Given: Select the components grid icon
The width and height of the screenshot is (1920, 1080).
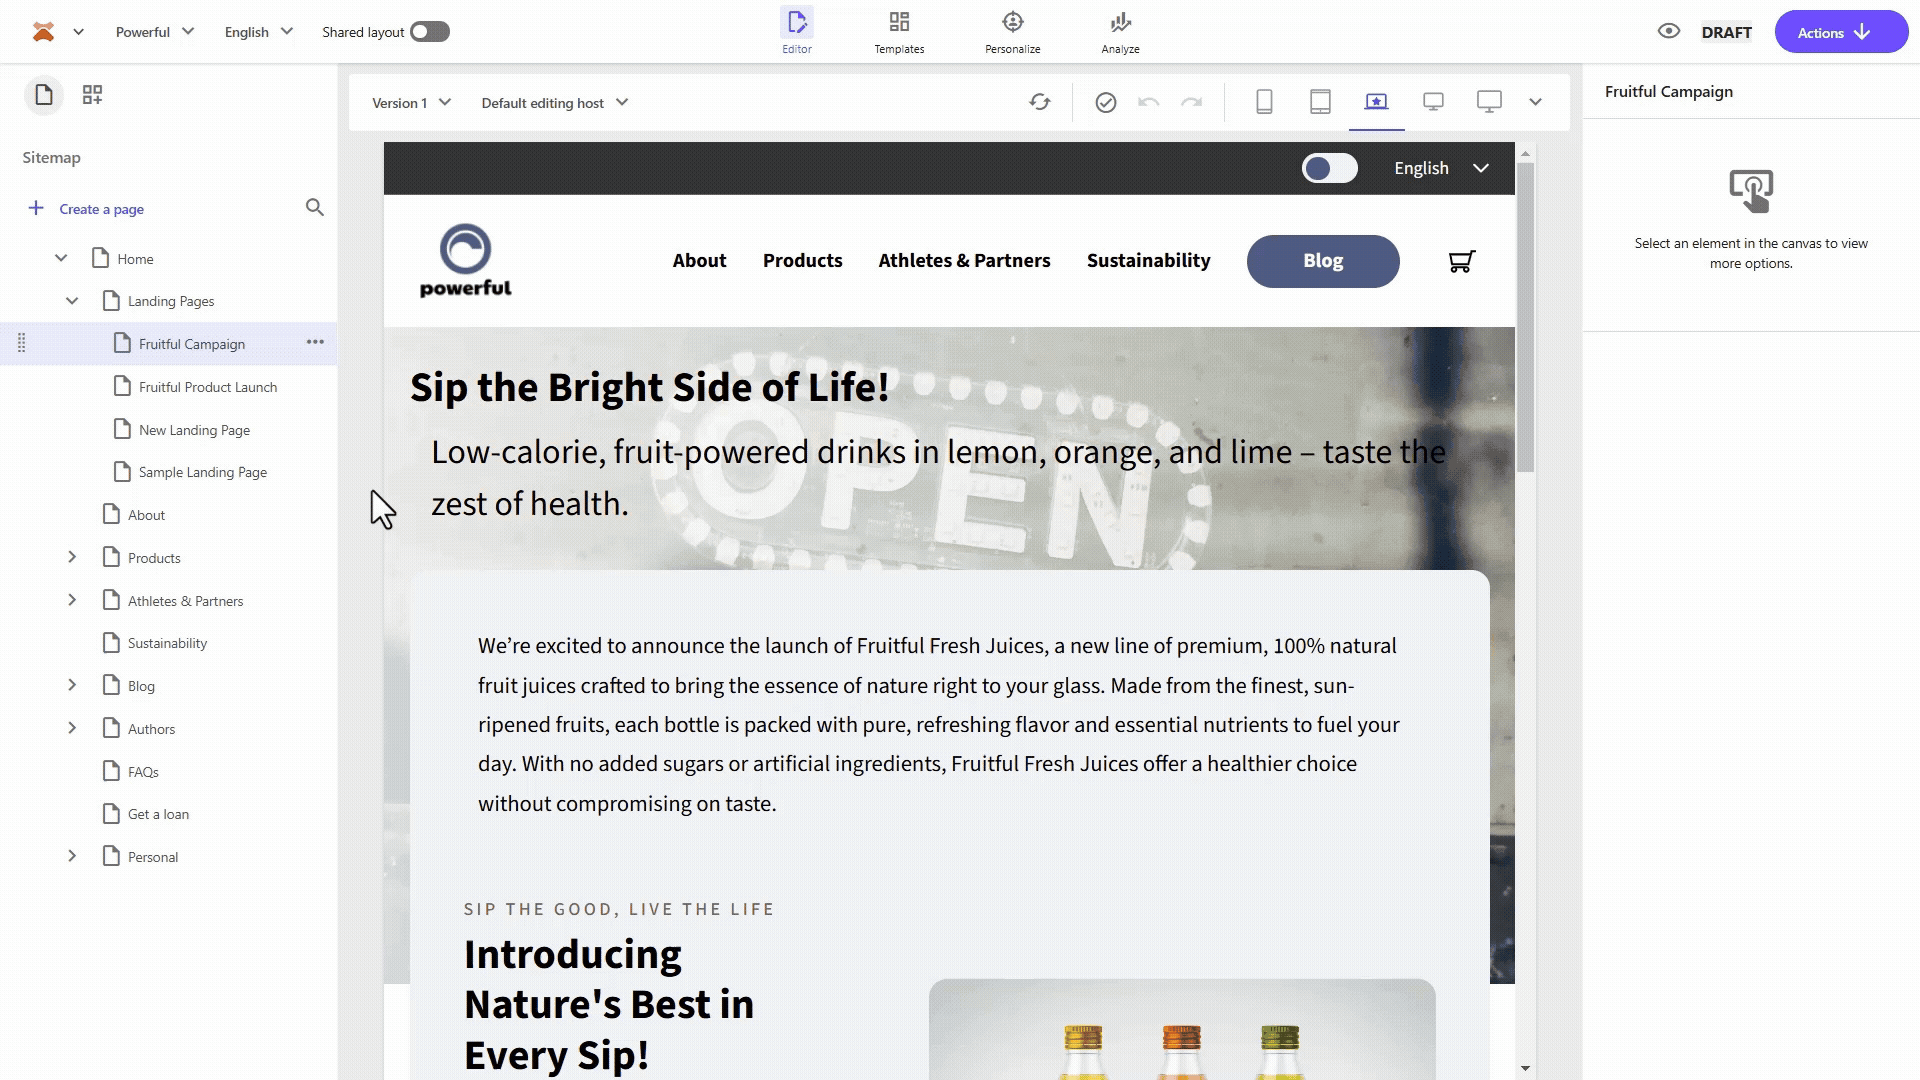Looking at the screenshot, I should tap(92, 95).
